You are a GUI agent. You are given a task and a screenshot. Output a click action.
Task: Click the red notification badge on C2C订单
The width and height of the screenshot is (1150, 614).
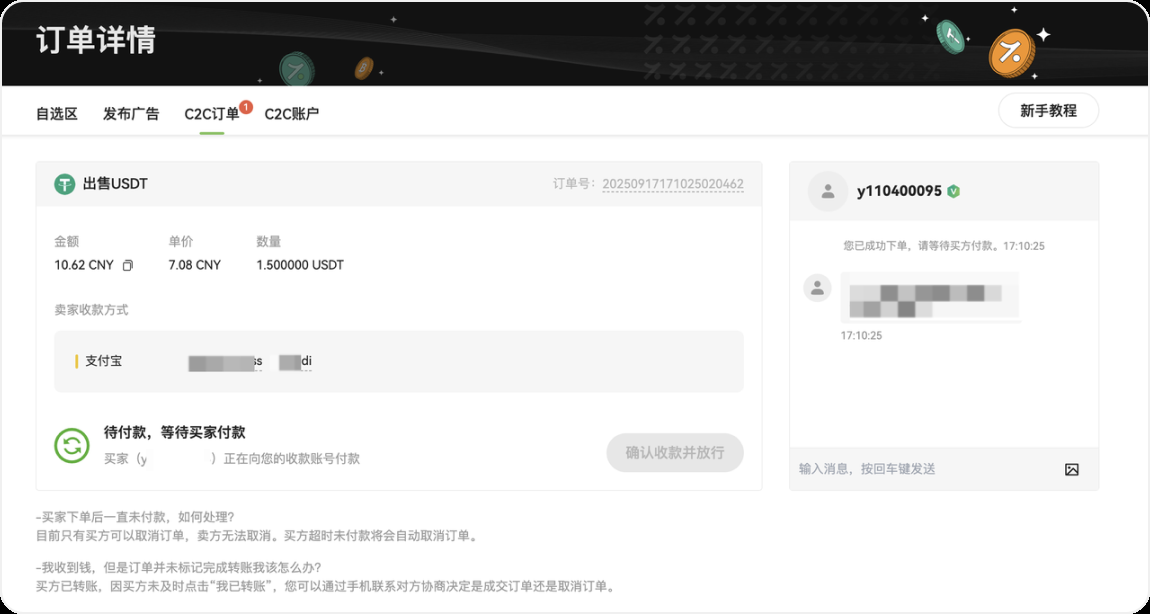tap(246, 106)
